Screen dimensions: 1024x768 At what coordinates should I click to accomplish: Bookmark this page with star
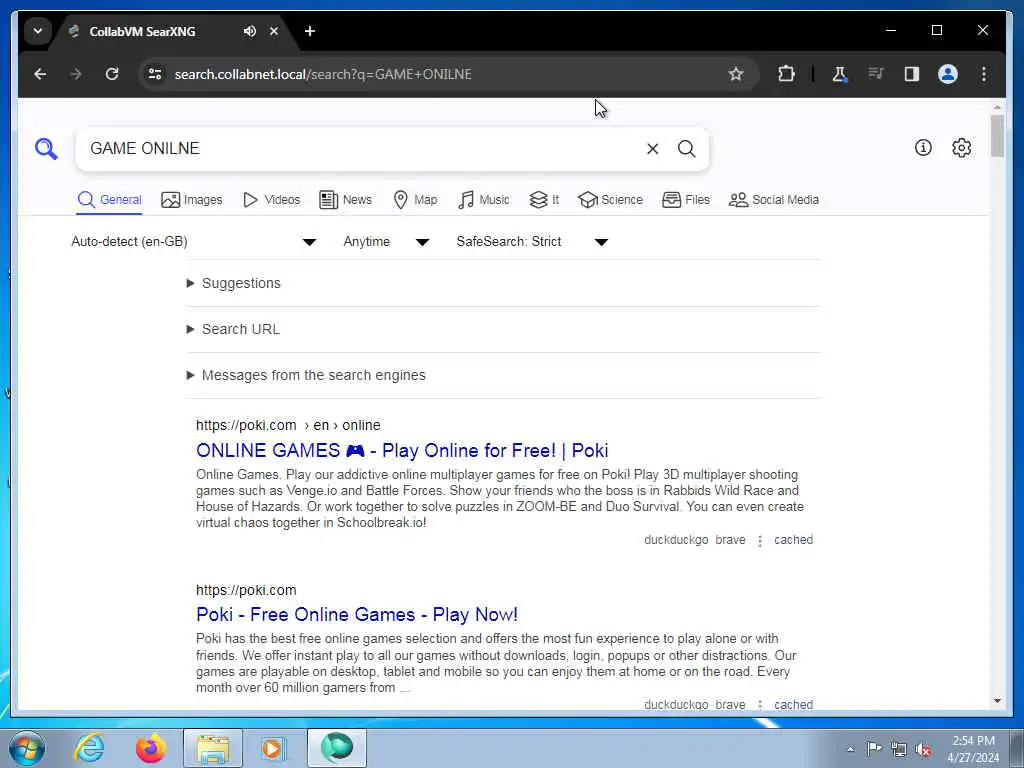[736, 74]
